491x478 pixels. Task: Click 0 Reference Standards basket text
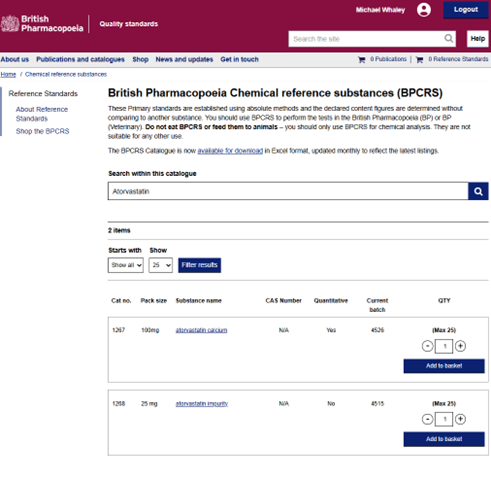click(458, 59)
